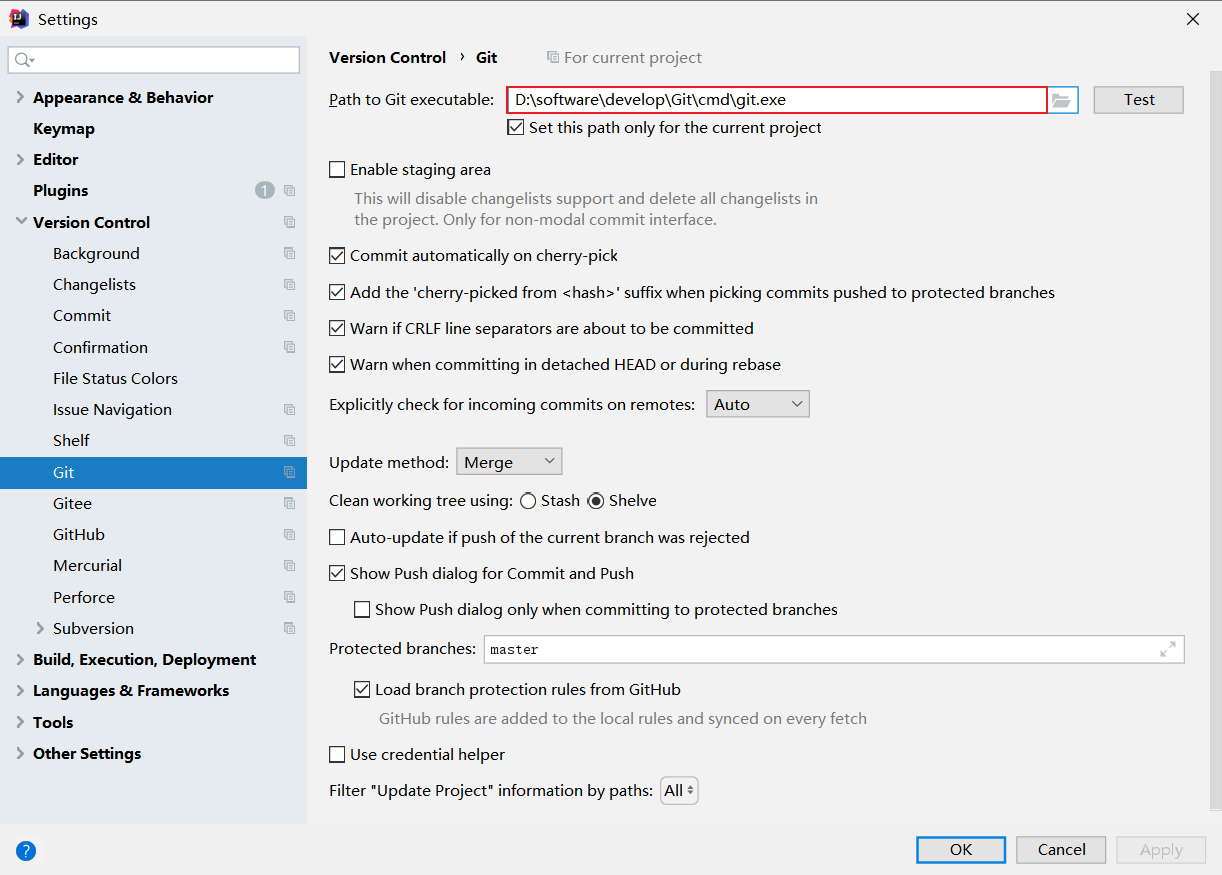The image size is (1222, 875).
Task: Click the For current project icon in header
Action: coord(553,58)
